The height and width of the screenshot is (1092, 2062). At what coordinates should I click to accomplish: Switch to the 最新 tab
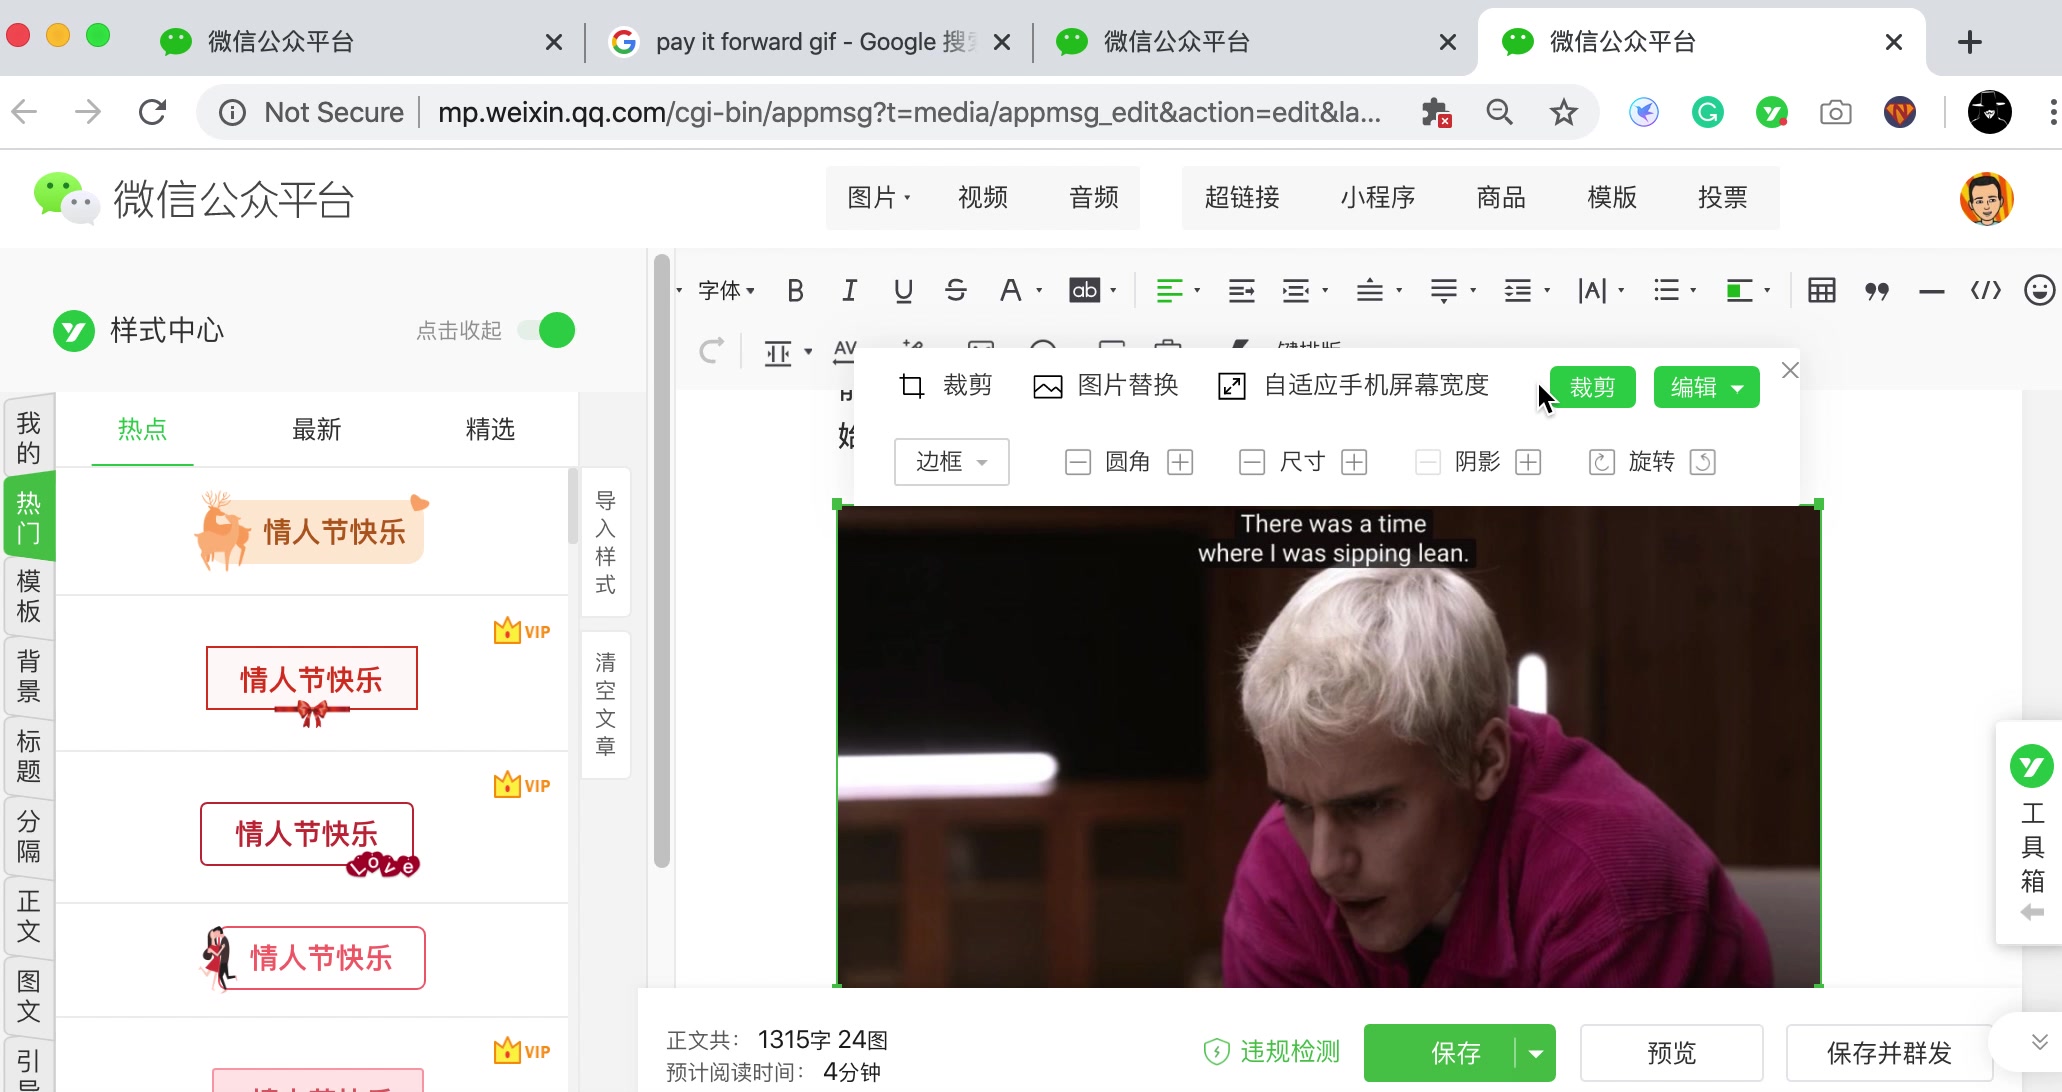pyautogui.click(x=316, y=430)
